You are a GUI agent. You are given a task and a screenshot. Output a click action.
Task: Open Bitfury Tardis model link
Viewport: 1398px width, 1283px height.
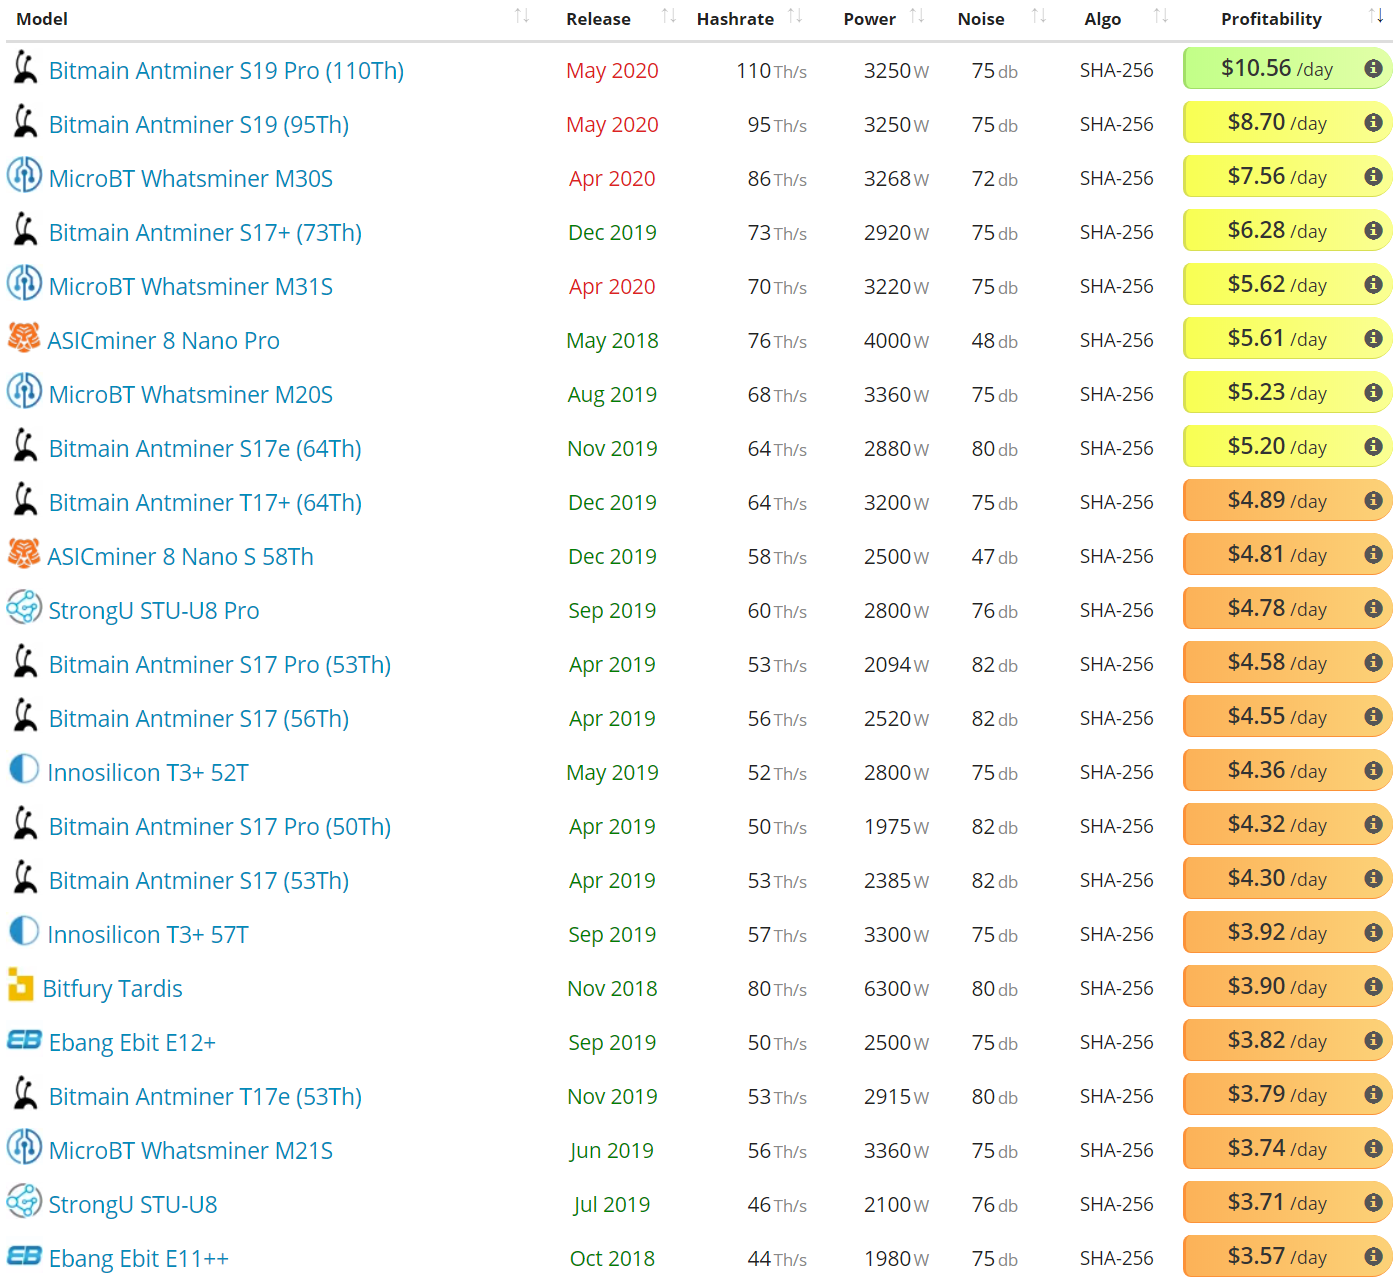[x=113, y=989]
